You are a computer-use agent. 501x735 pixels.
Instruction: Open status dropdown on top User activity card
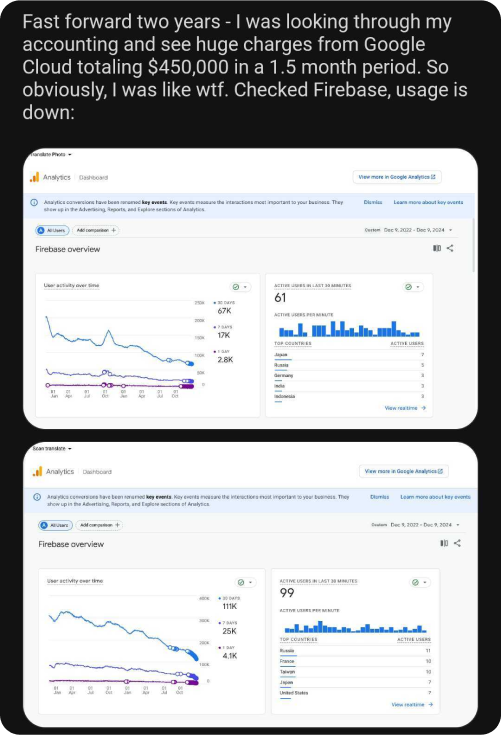[240, 287]
